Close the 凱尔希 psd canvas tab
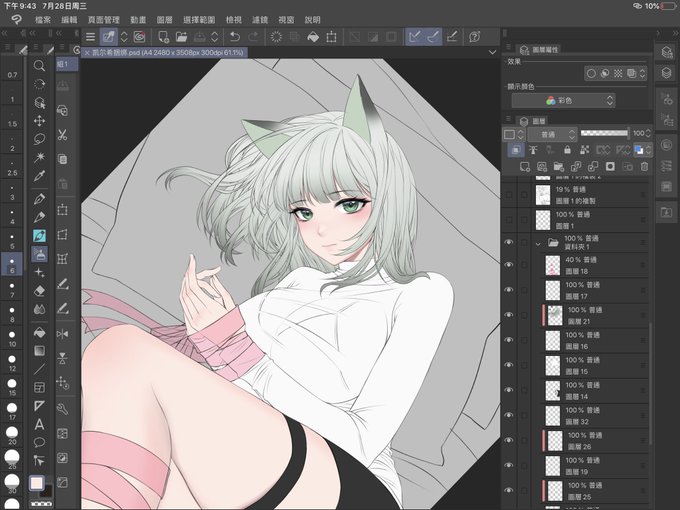The height and width of the screenshot is (510, 680). point(87,53)
